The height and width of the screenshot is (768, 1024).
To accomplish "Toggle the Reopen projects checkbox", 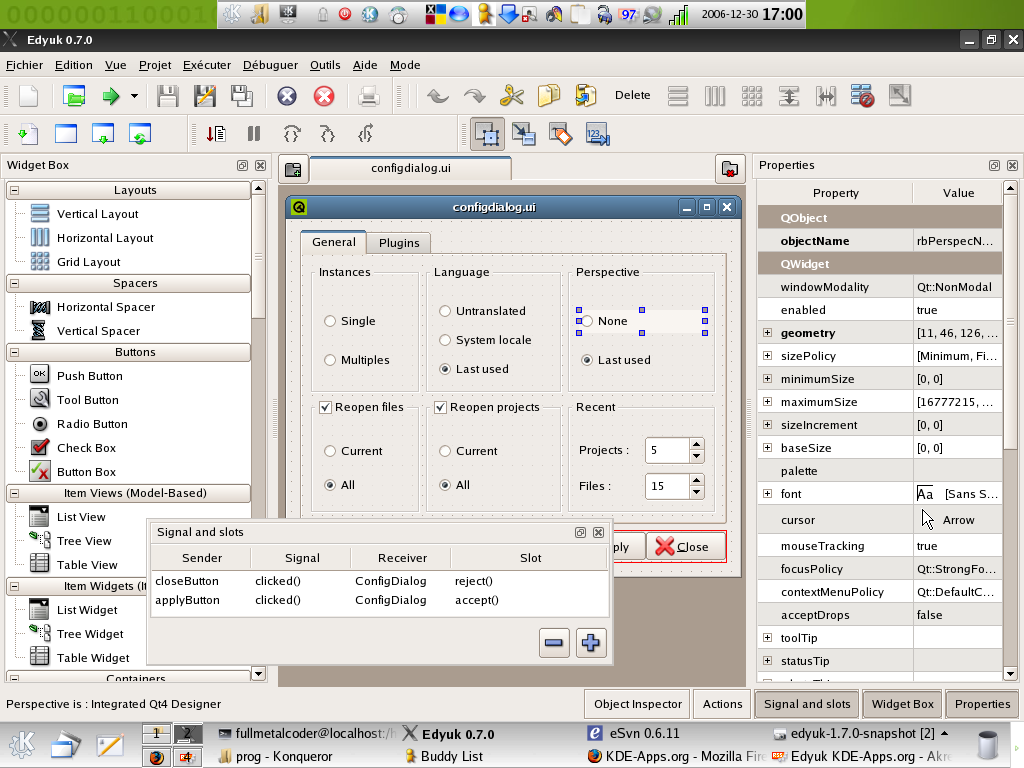I will (x=440, y=408).
